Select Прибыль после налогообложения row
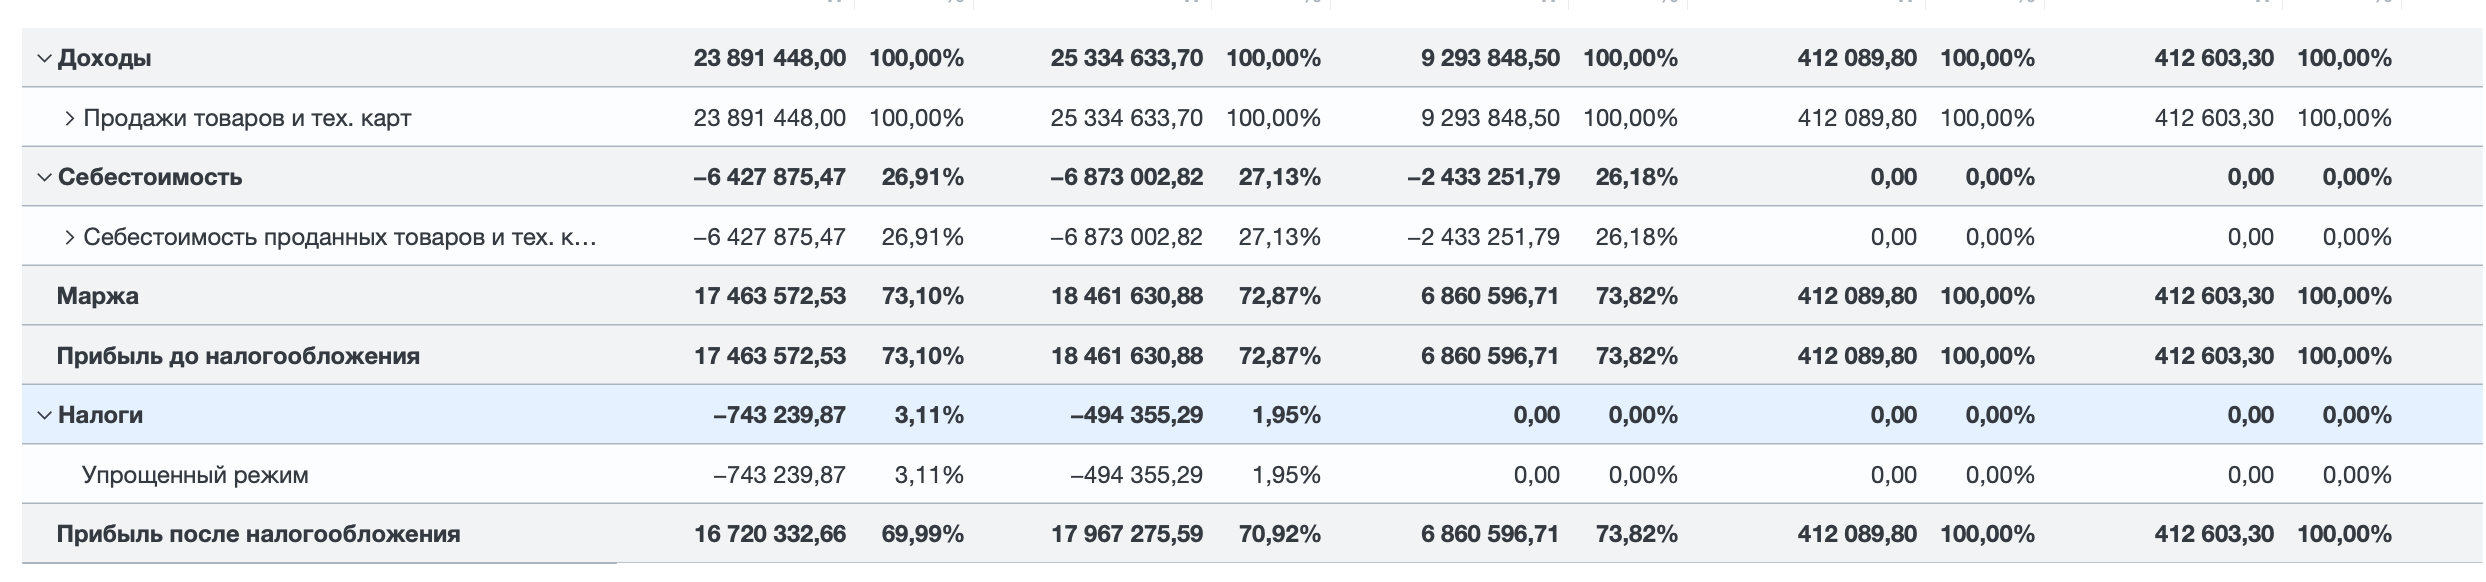This screenshot has width=2486, height=582. [1253, 534]
